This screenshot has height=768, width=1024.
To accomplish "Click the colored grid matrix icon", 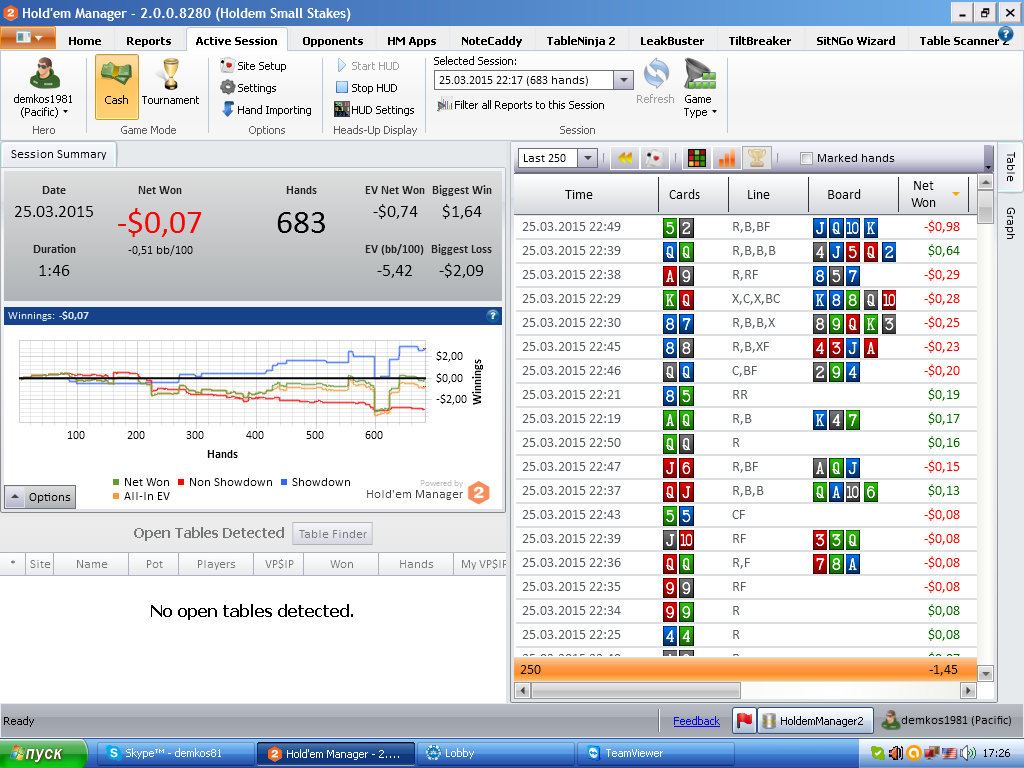I will tap(697, 158).
